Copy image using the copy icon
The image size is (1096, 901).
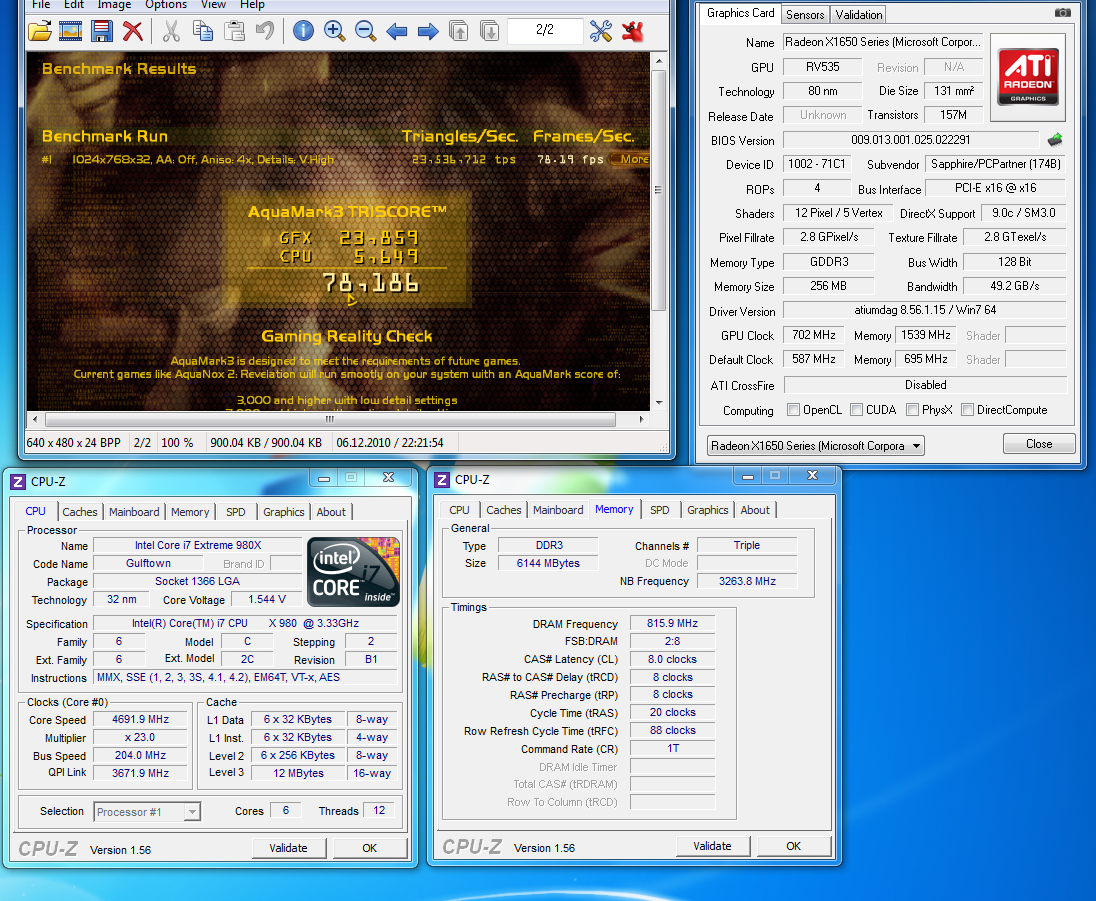(203, 31)
